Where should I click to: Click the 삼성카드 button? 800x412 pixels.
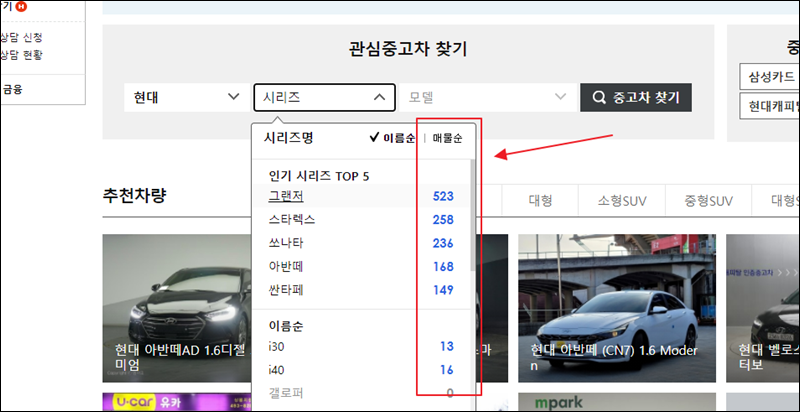[769, 77]
